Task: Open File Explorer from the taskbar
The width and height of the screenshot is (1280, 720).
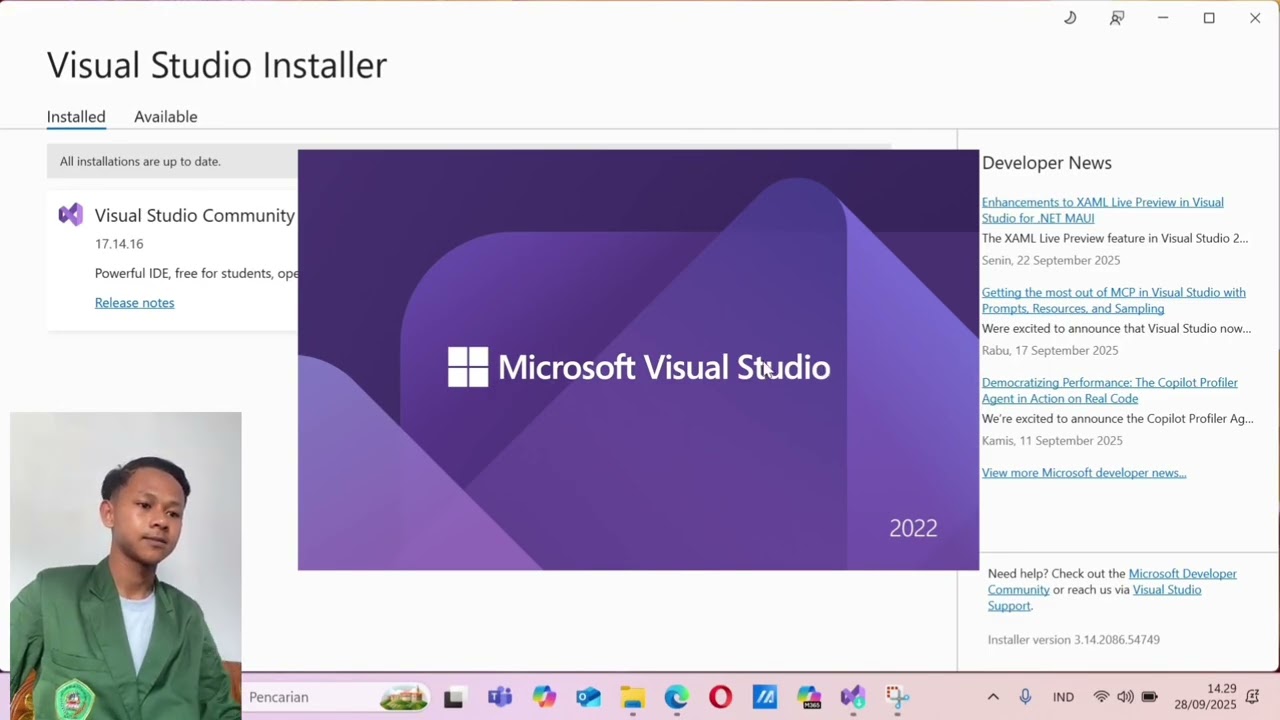Action: click(x=632, y=697)
